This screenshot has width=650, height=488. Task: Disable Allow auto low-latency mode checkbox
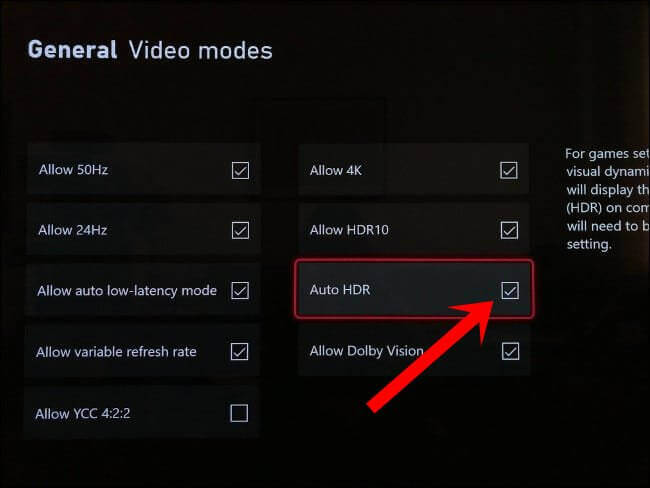(240, 291)
